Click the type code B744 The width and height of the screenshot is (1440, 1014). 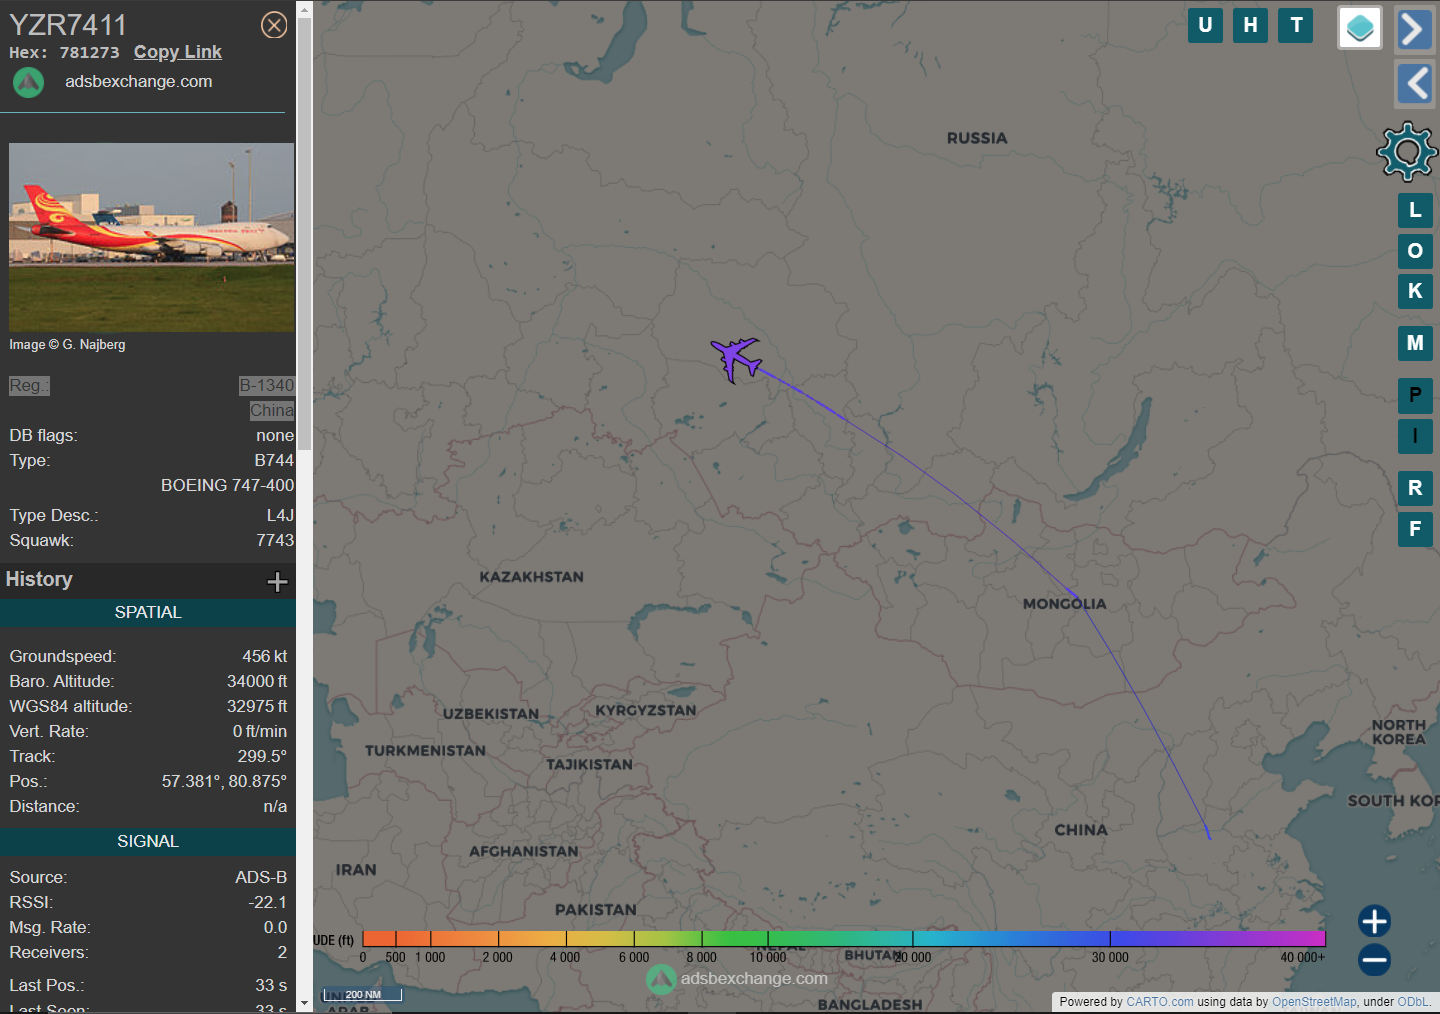click(274, 461)
